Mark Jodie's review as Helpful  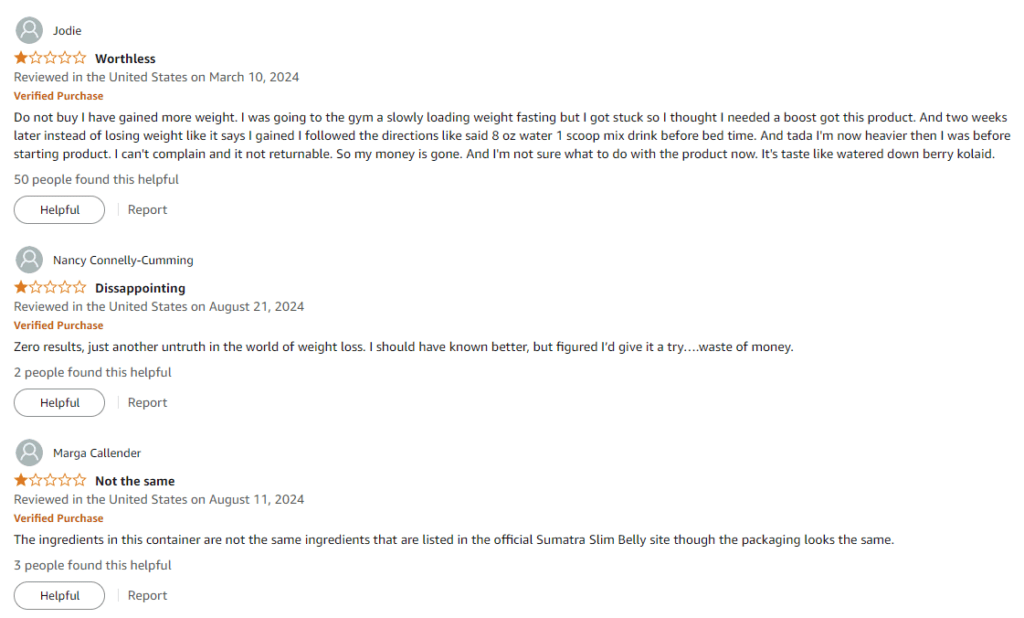click(59, 210)
